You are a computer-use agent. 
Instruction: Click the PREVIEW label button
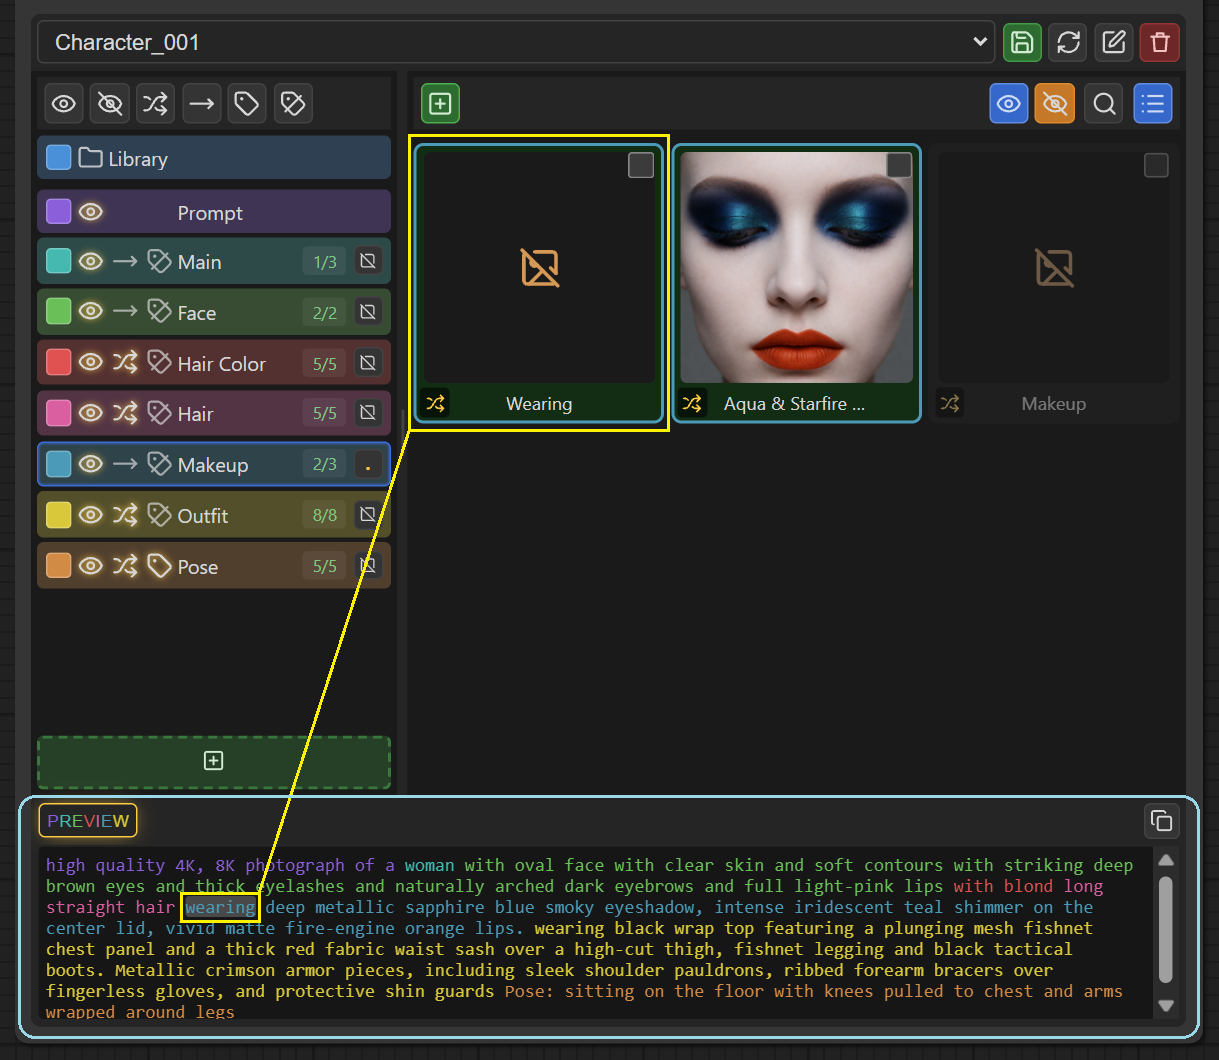tap(88, 820)
